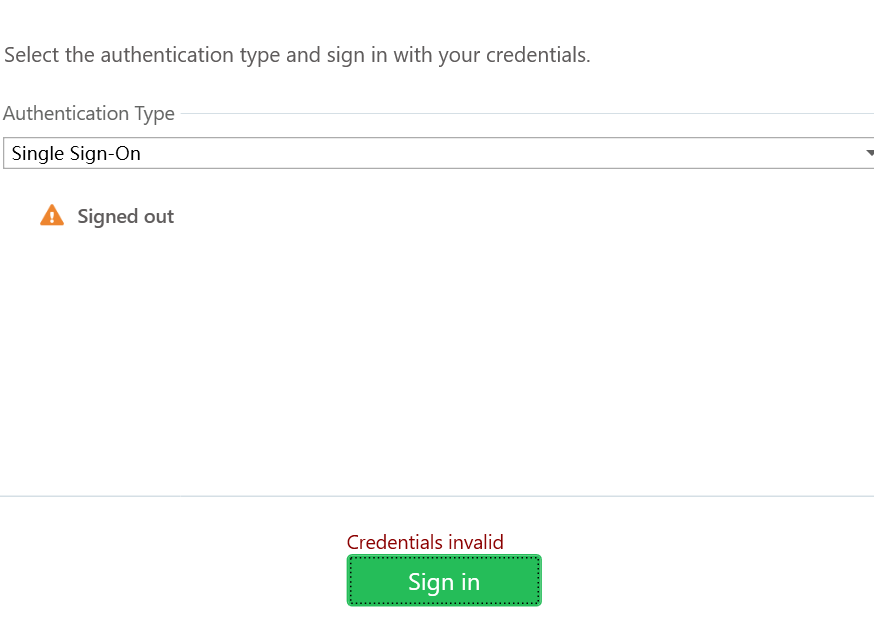Click the exclamation mark inside the triangle
Viewport: 874px width, 622px height.
(50, 217)
